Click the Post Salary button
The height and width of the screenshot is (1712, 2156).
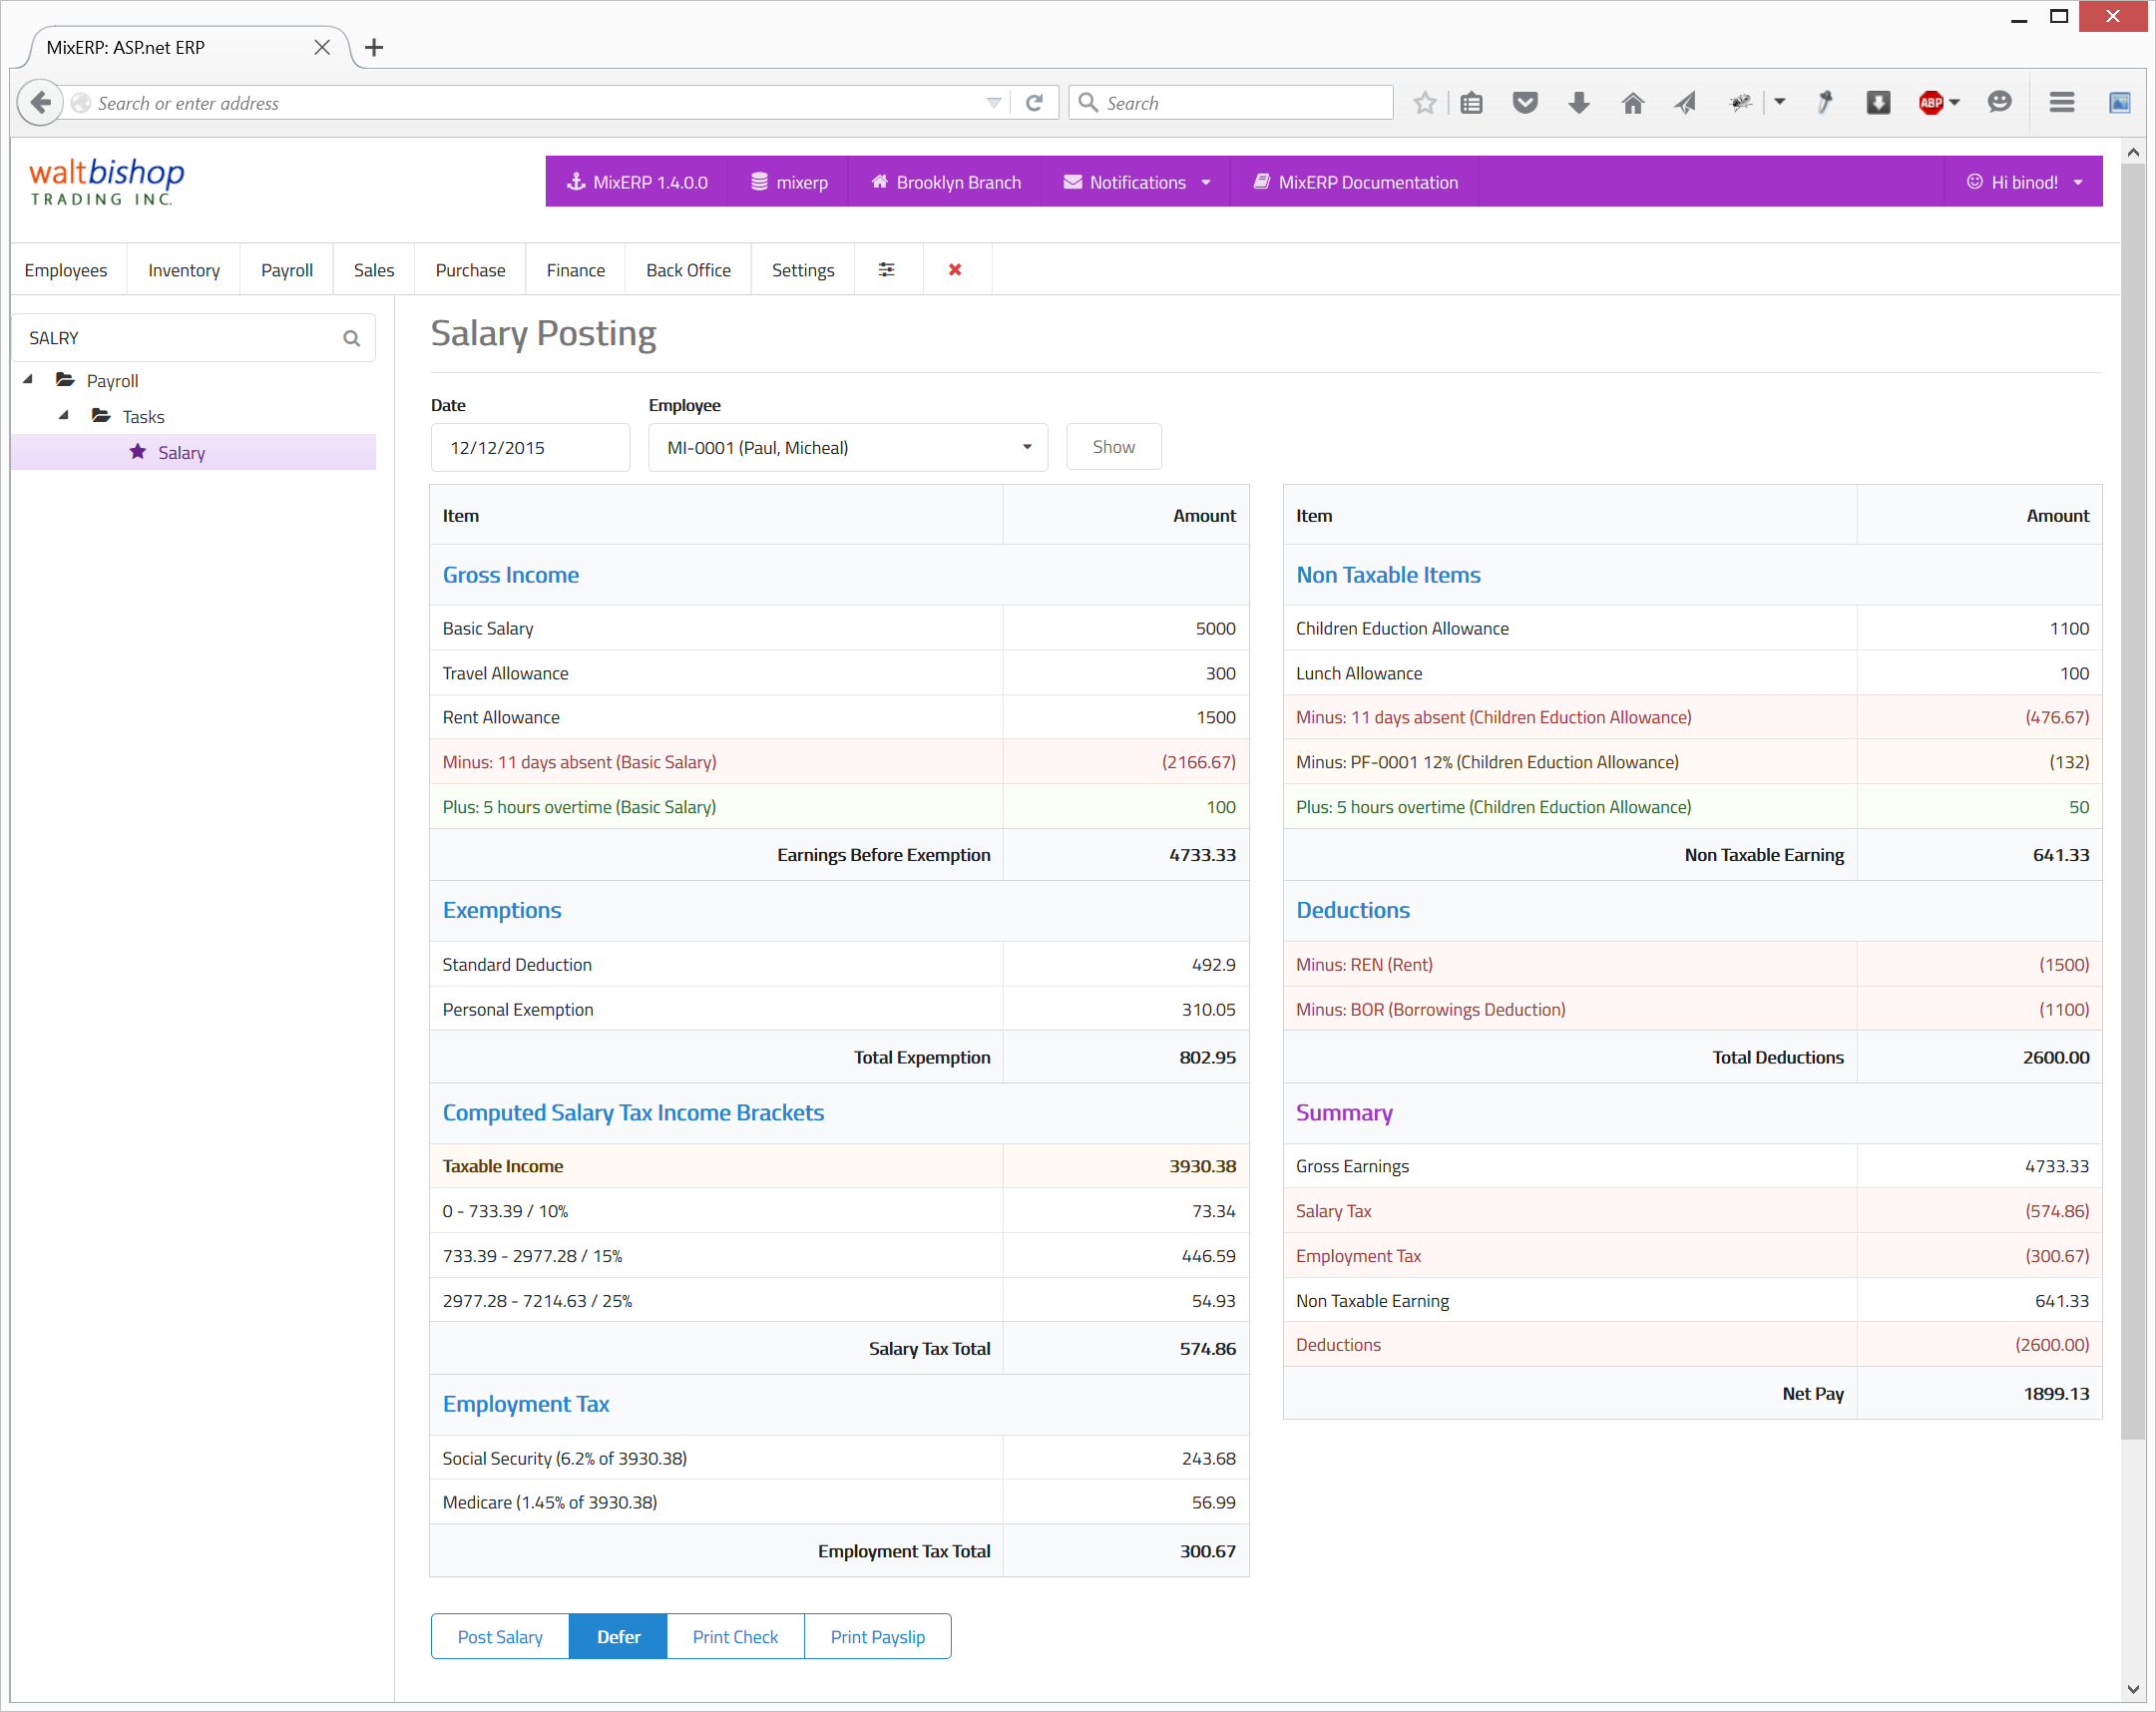[x=500, y=1637]
